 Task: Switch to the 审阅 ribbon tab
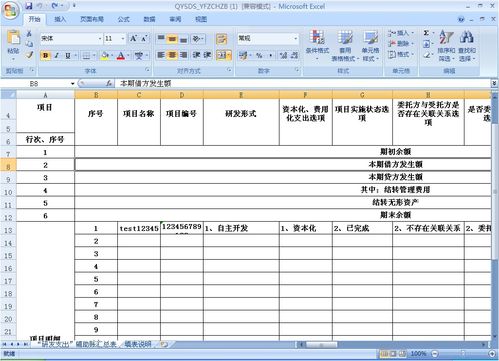pyautogui.click(x=175, y=19)
